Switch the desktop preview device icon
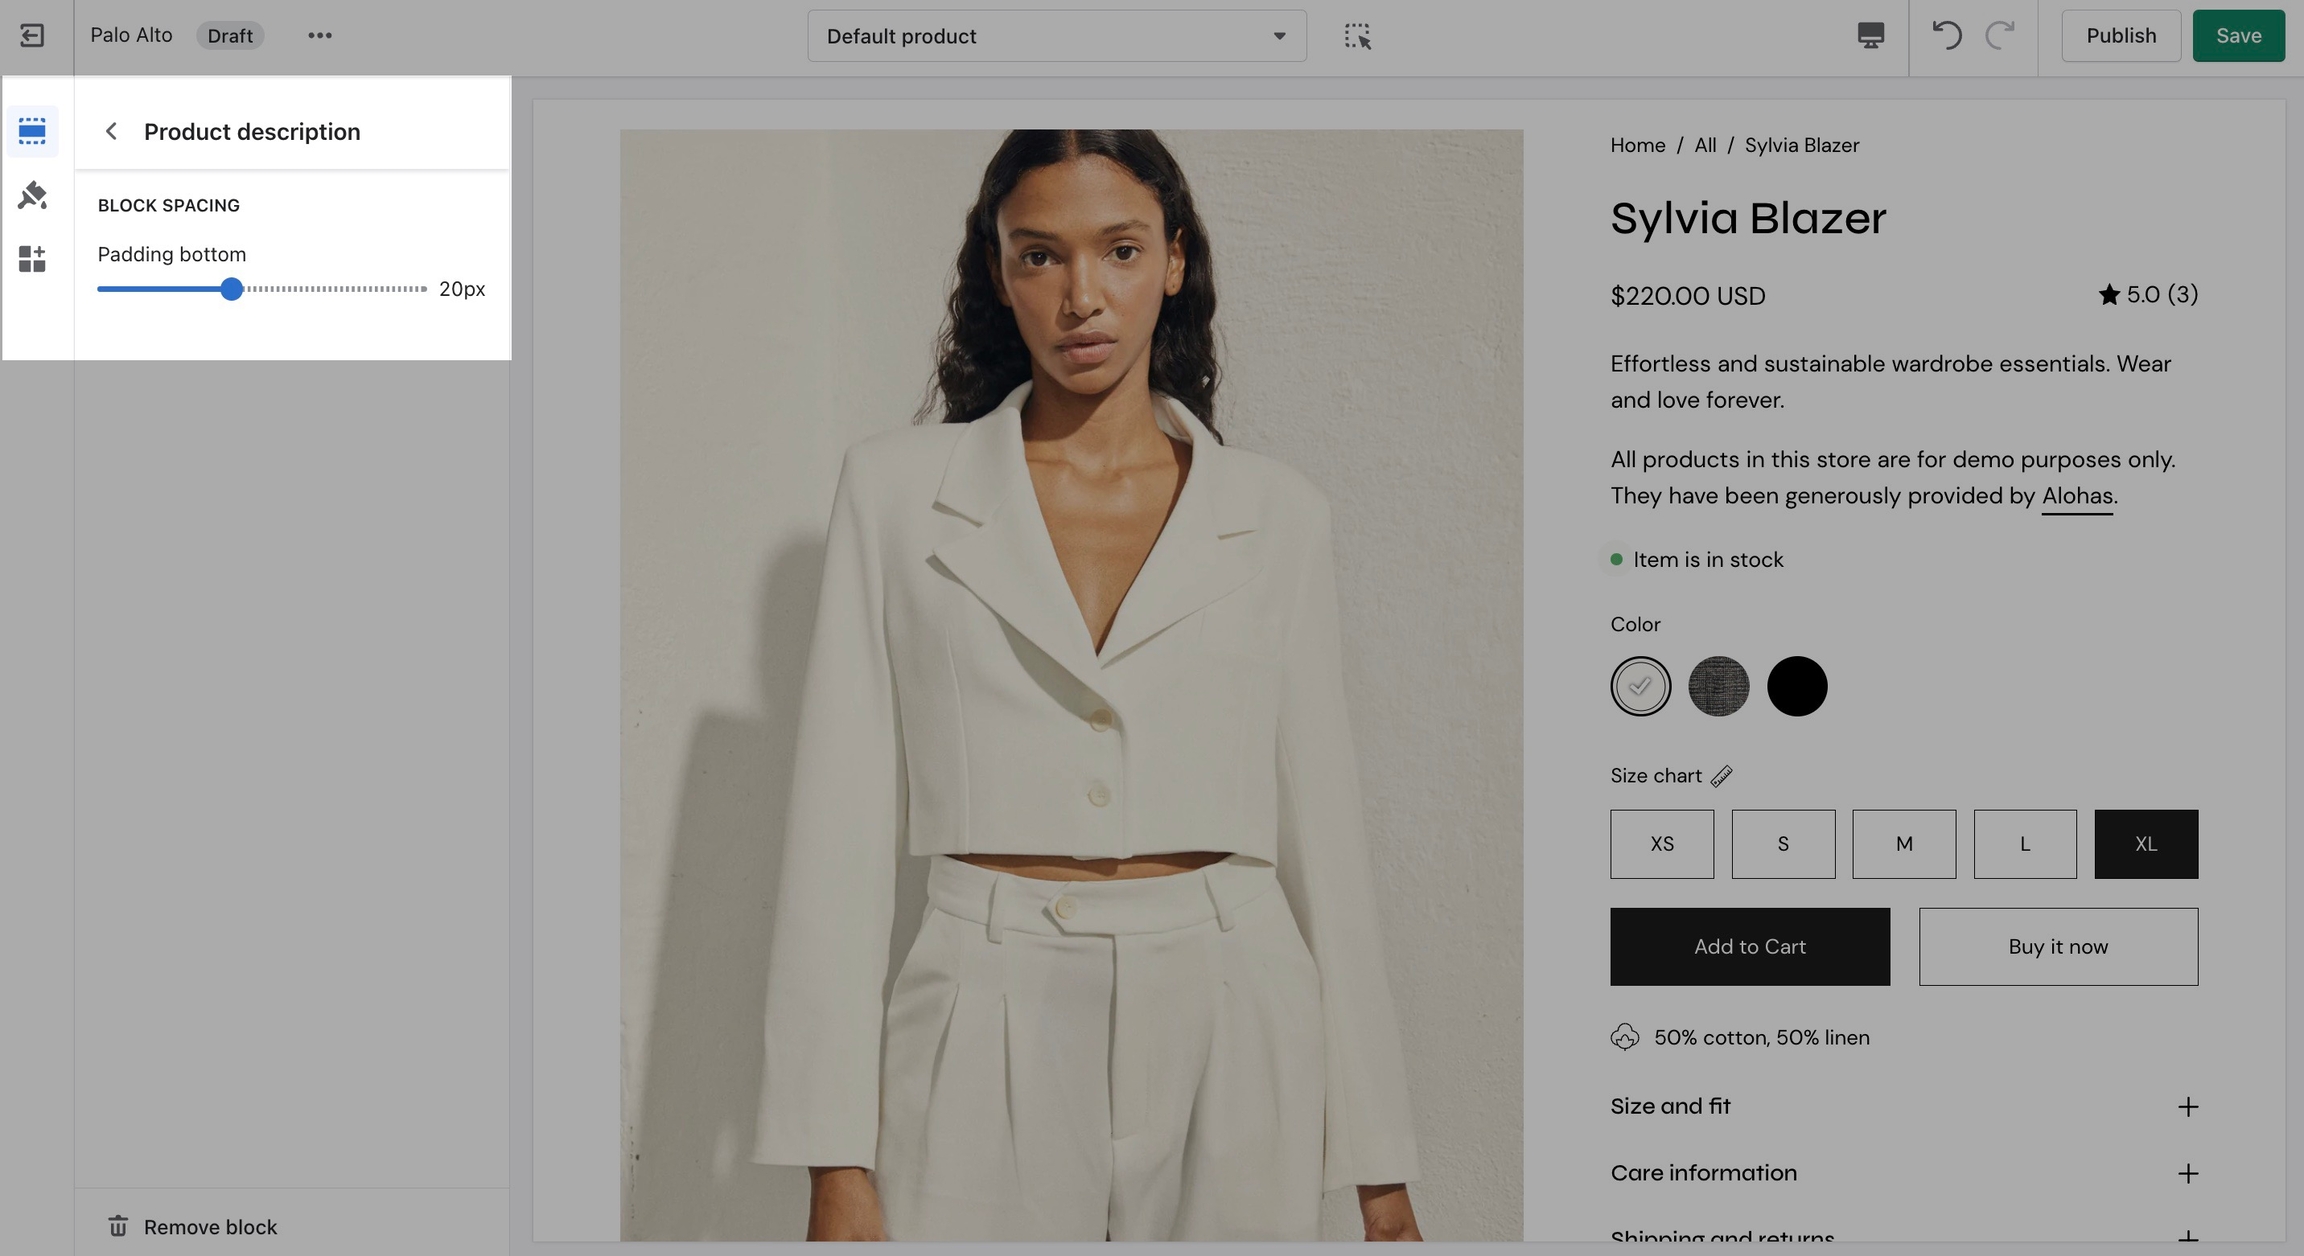 1870,36
